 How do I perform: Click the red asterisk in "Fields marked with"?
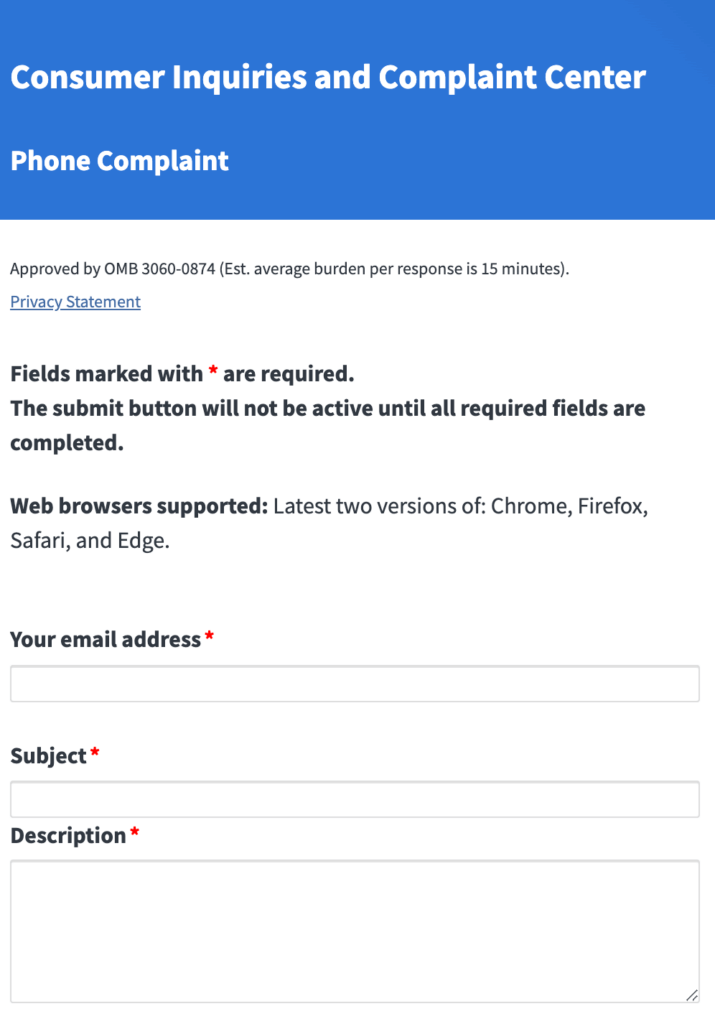click(213, 373)
